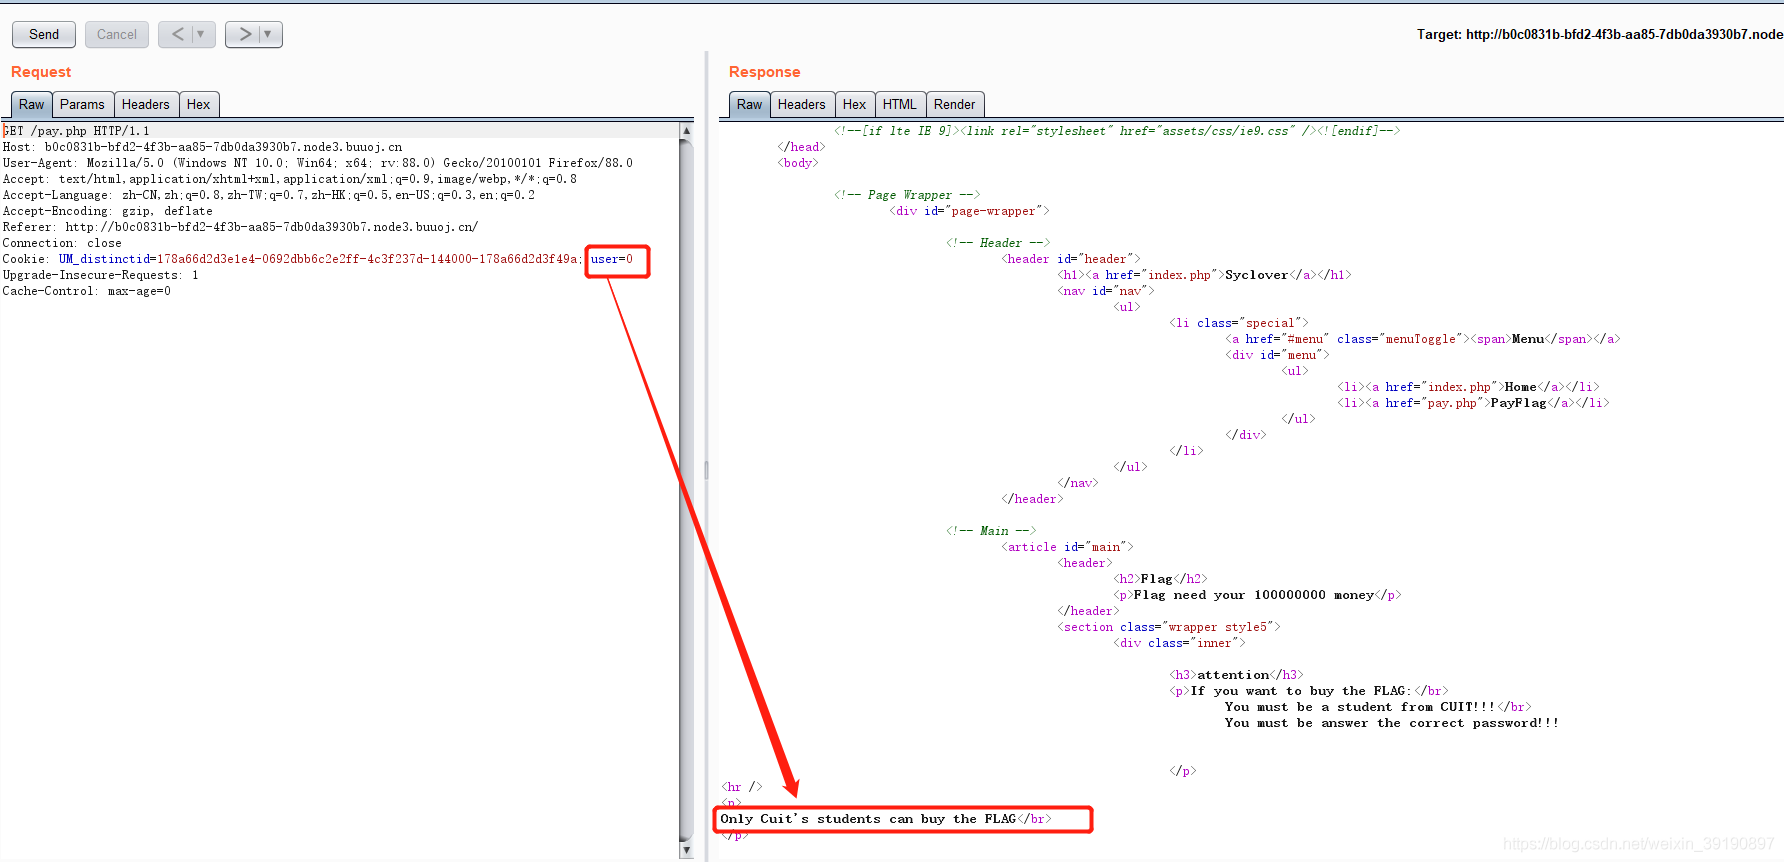Click the request scrollbar down arrow

pyautogui.click(x=686, y=850)
